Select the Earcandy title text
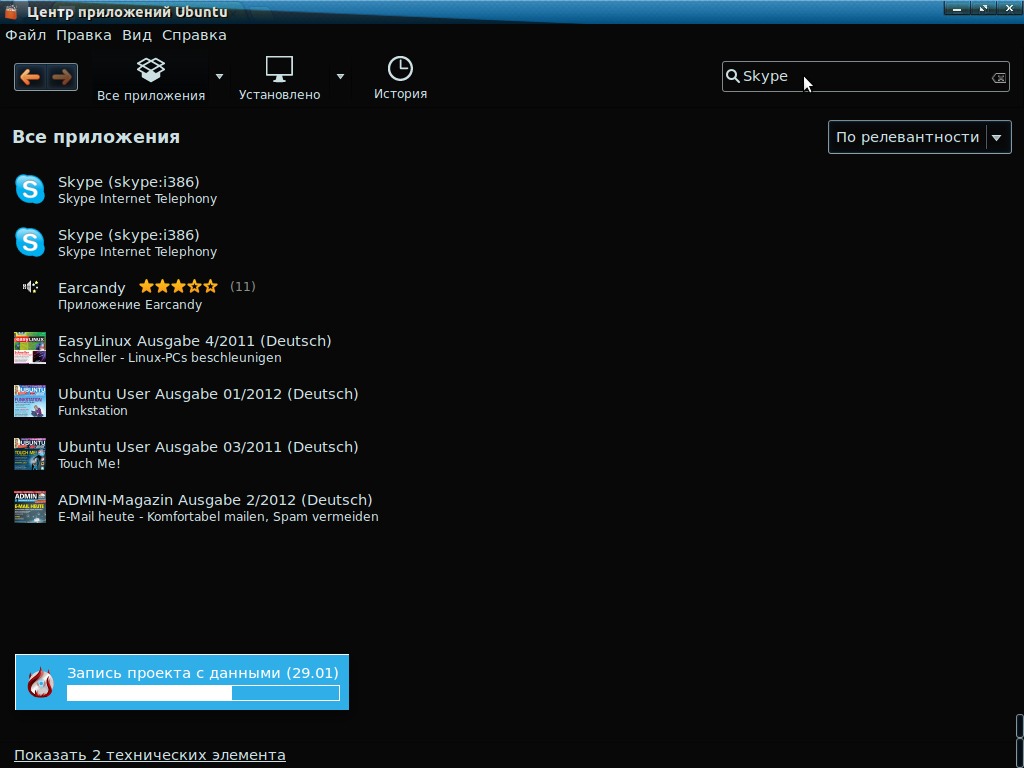The height and width of the screenshot is (768, 1024). coord(91,288)
